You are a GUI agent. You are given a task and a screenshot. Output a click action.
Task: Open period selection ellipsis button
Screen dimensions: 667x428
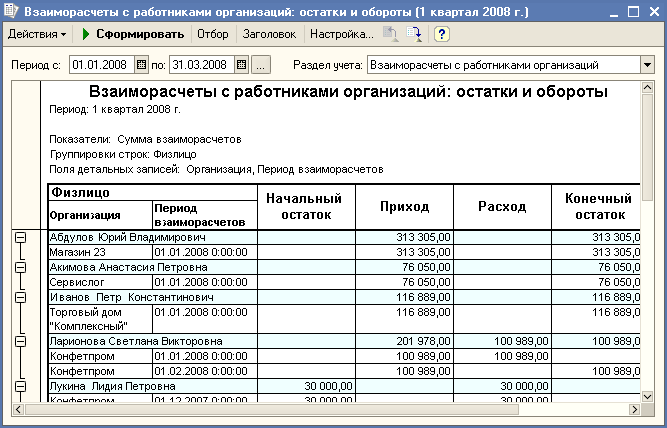click(261, 65)
